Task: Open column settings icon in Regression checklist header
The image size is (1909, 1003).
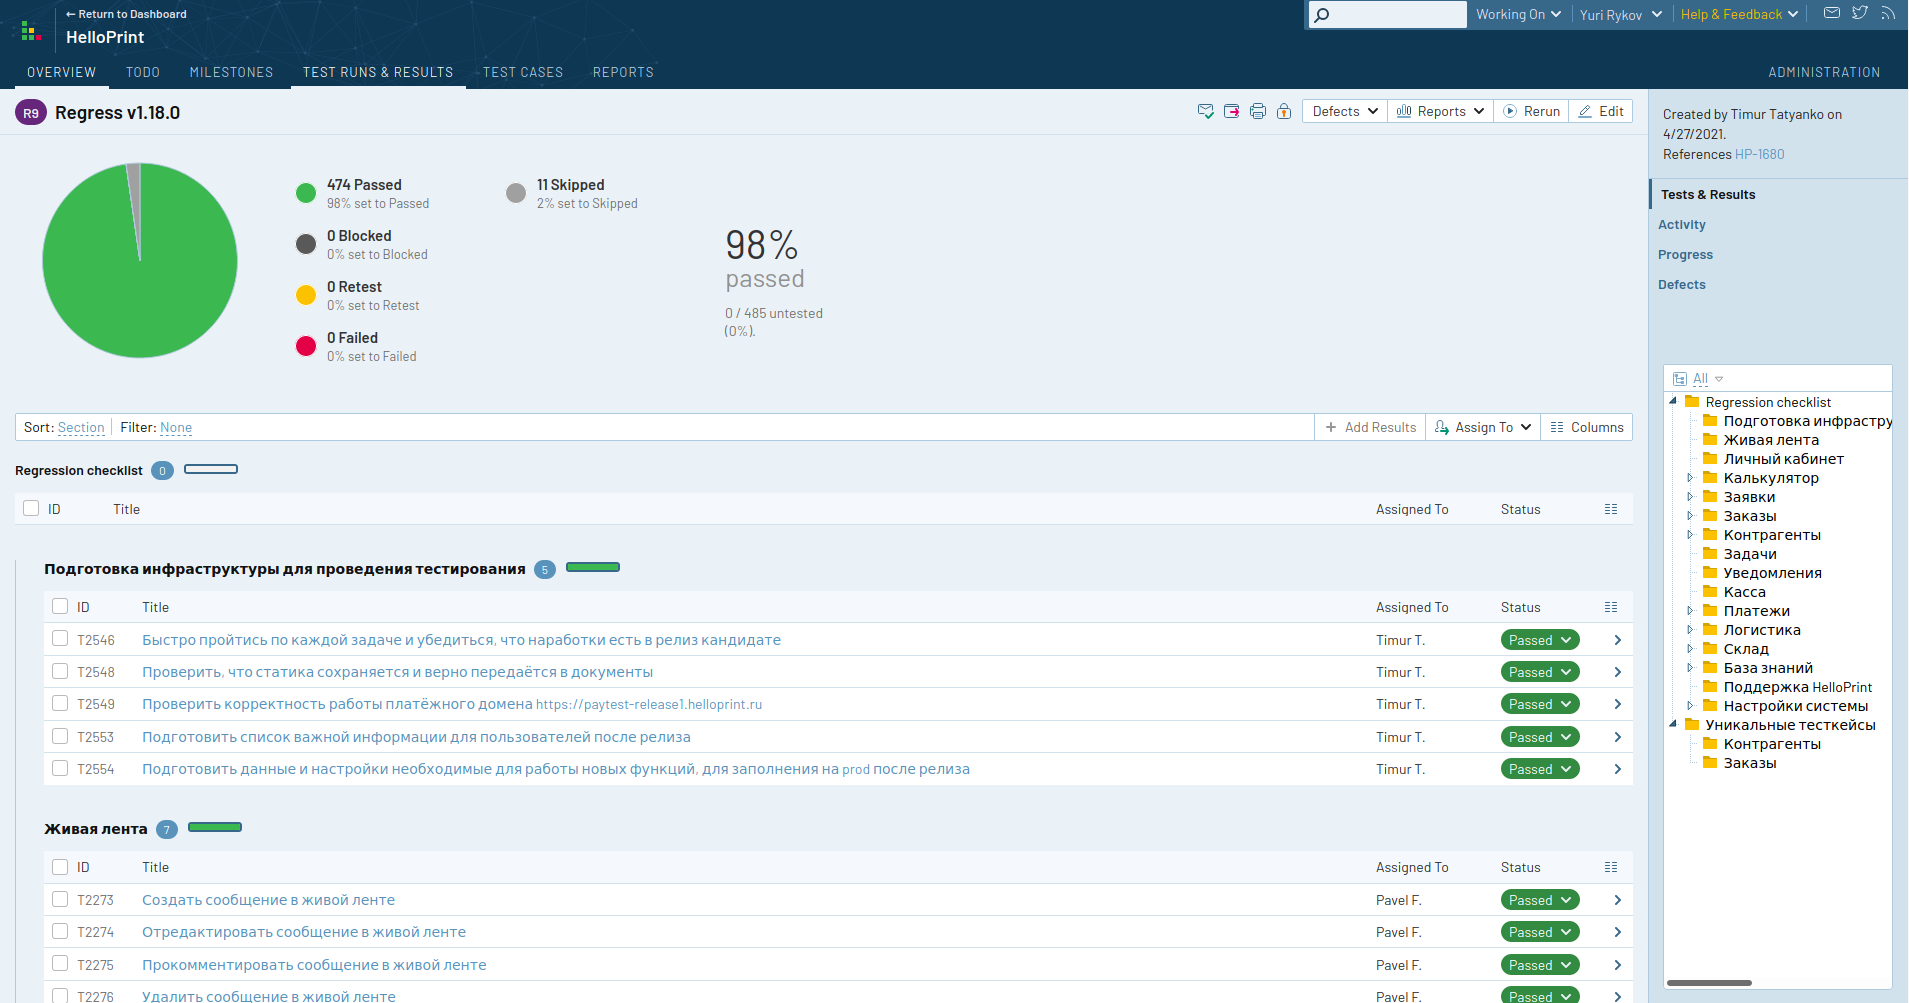Action: 1611,509
